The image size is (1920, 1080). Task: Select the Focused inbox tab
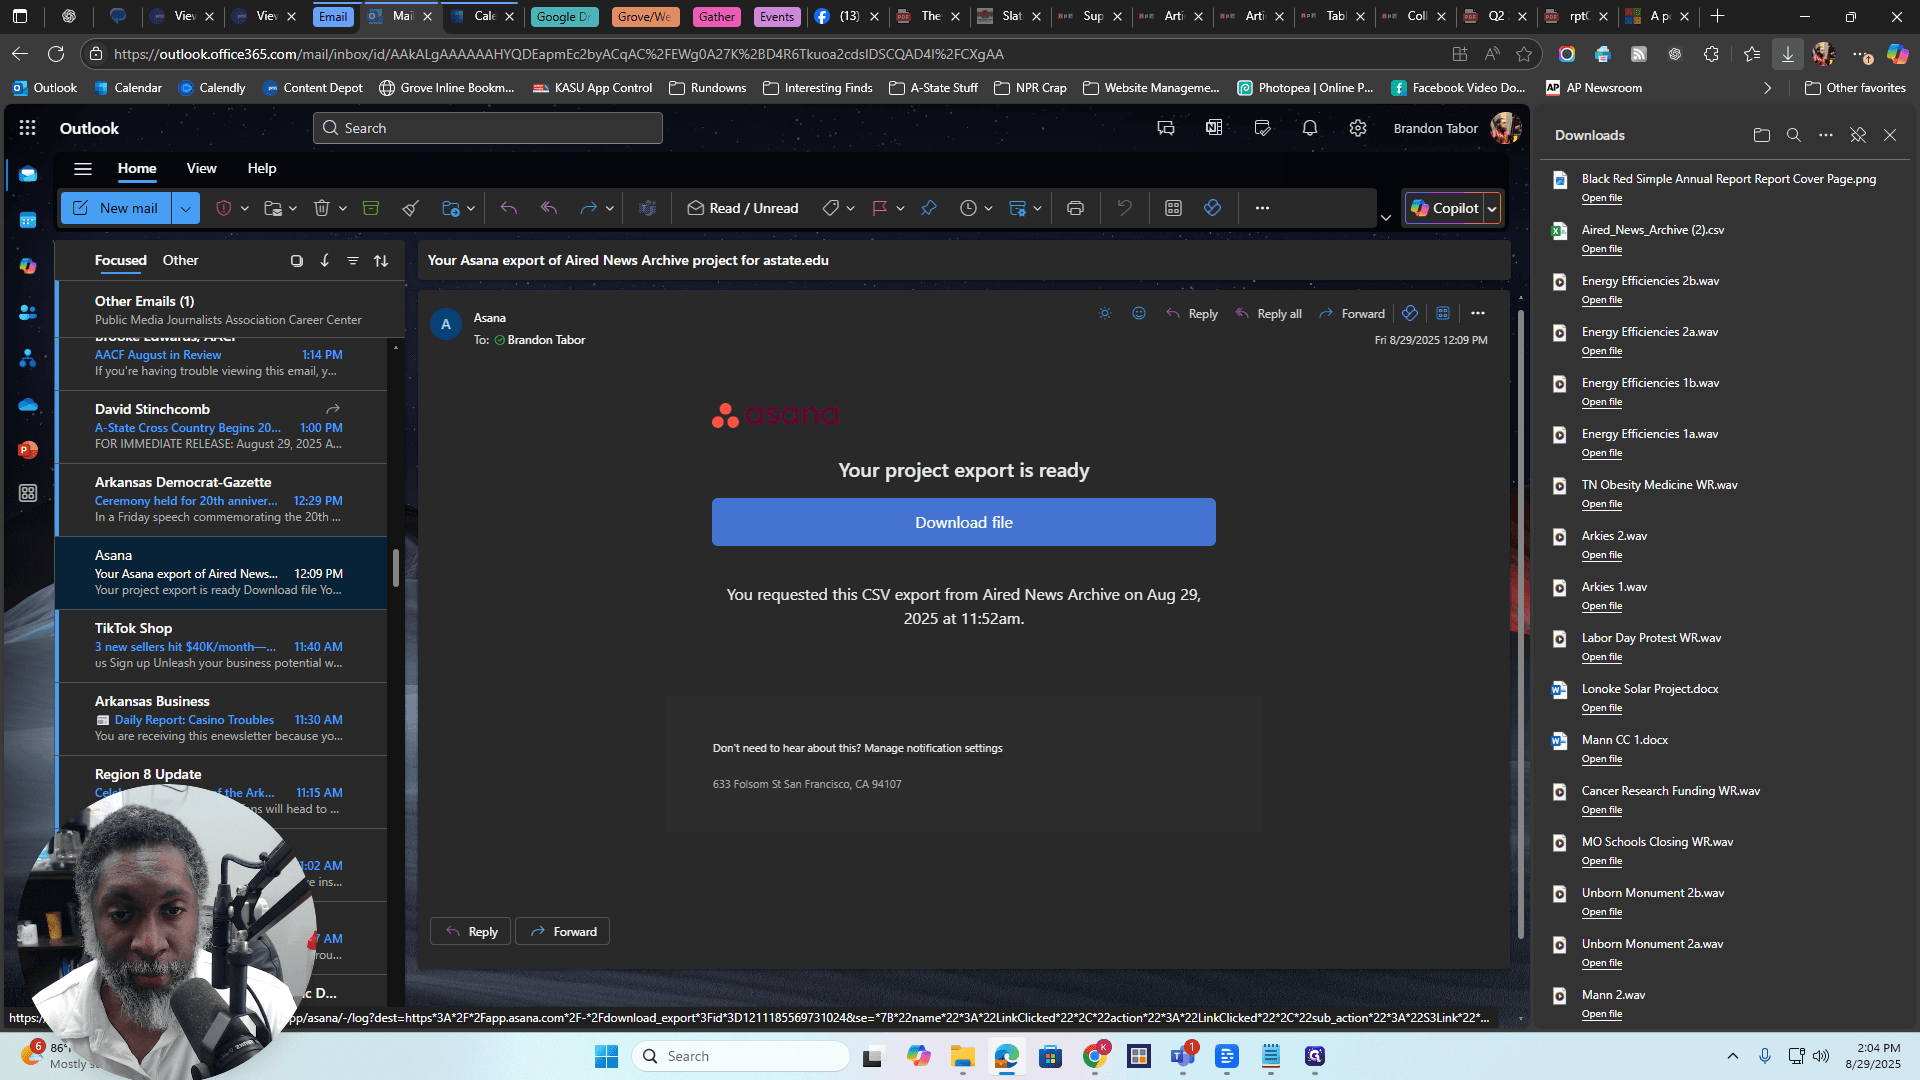point(121,260)
